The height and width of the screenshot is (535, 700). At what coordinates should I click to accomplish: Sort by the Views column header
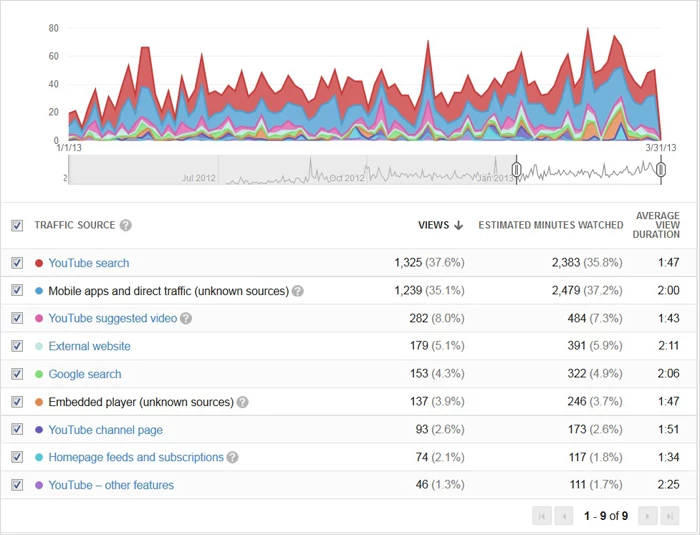(433, 225)
